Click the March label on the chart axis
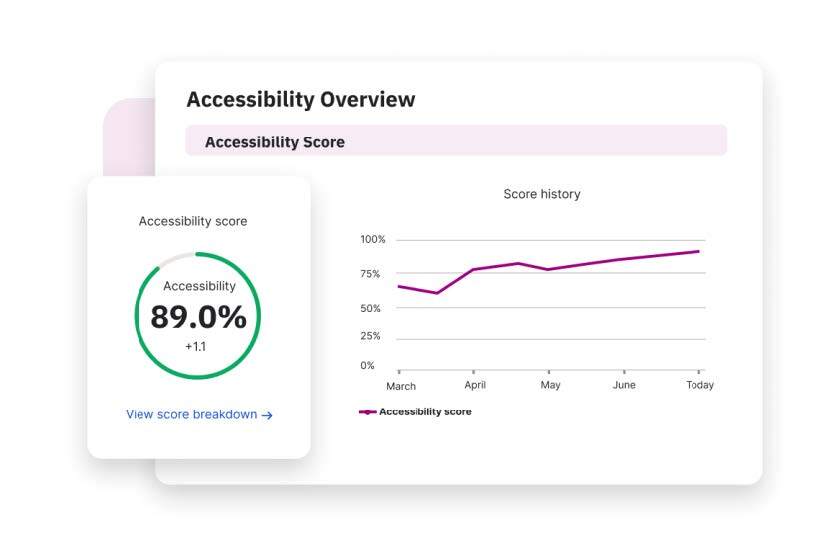832x546 pixels. click(x=401, y=385)
